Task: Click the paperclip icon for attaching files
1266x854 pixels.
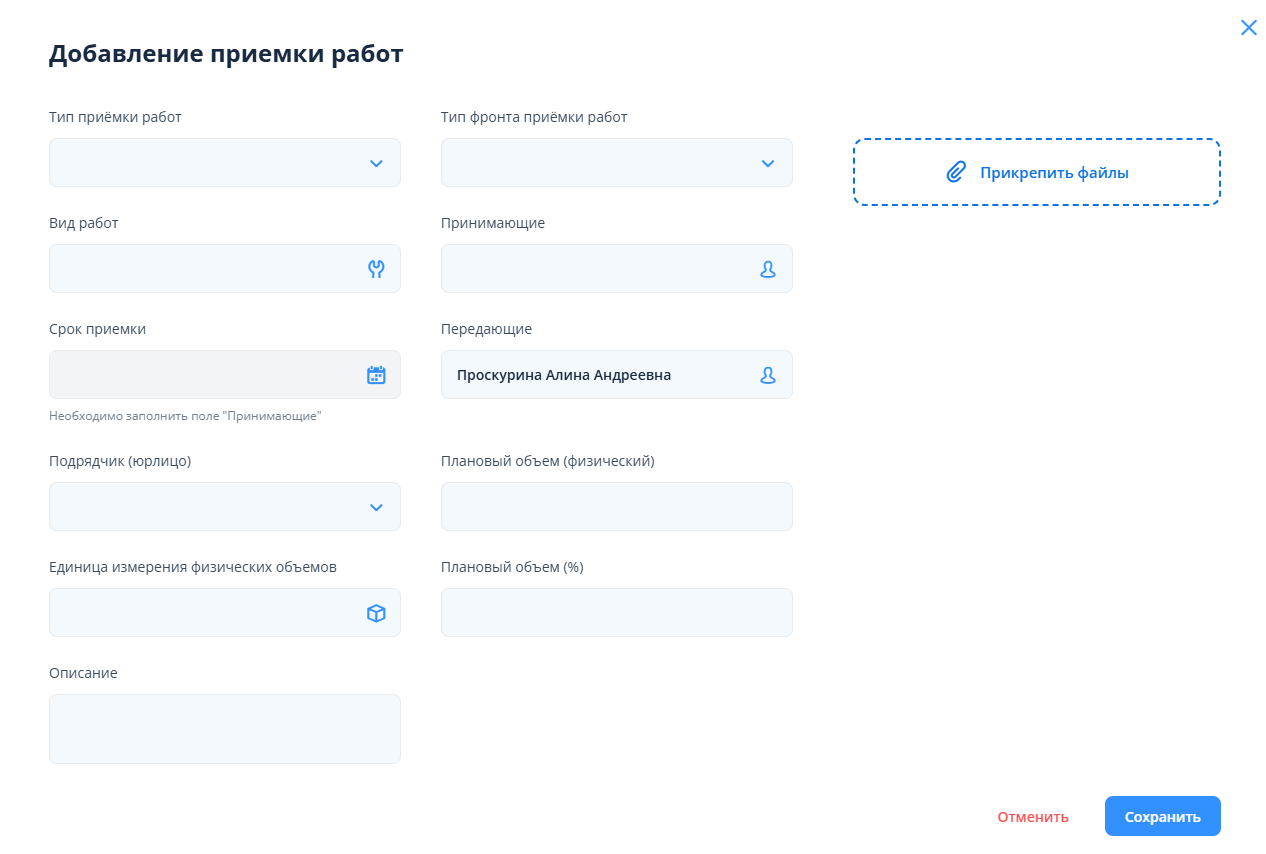Action: [x=956, y=172]
